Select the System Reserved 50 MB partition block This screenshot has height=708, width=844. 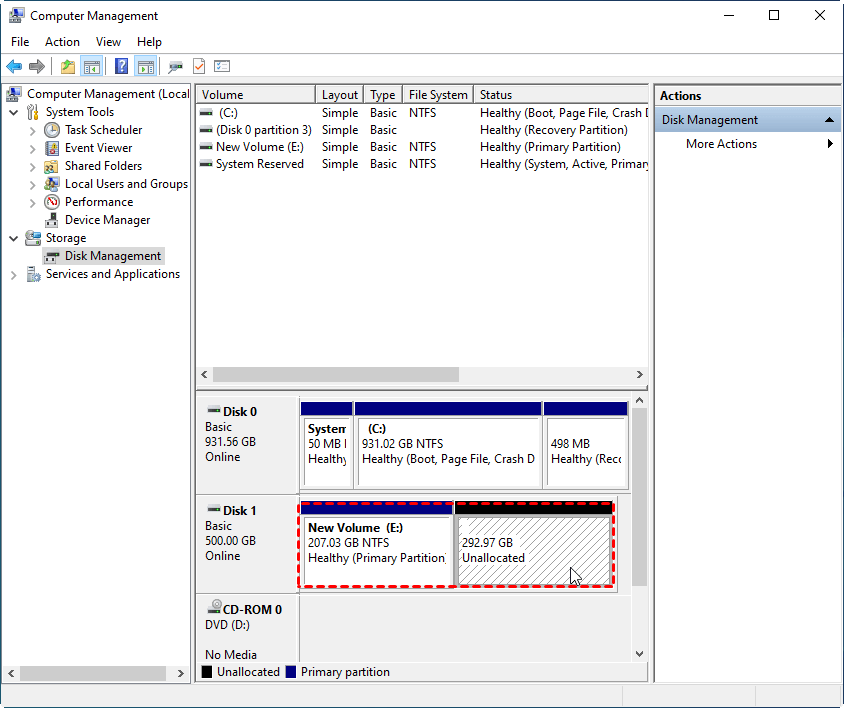point(327,445)
